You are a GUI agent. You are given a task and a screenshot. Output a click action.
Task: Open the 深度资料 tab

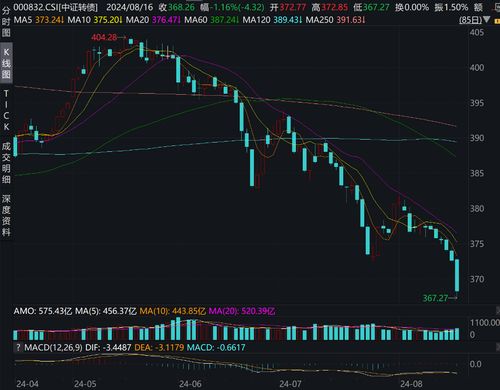6,215
